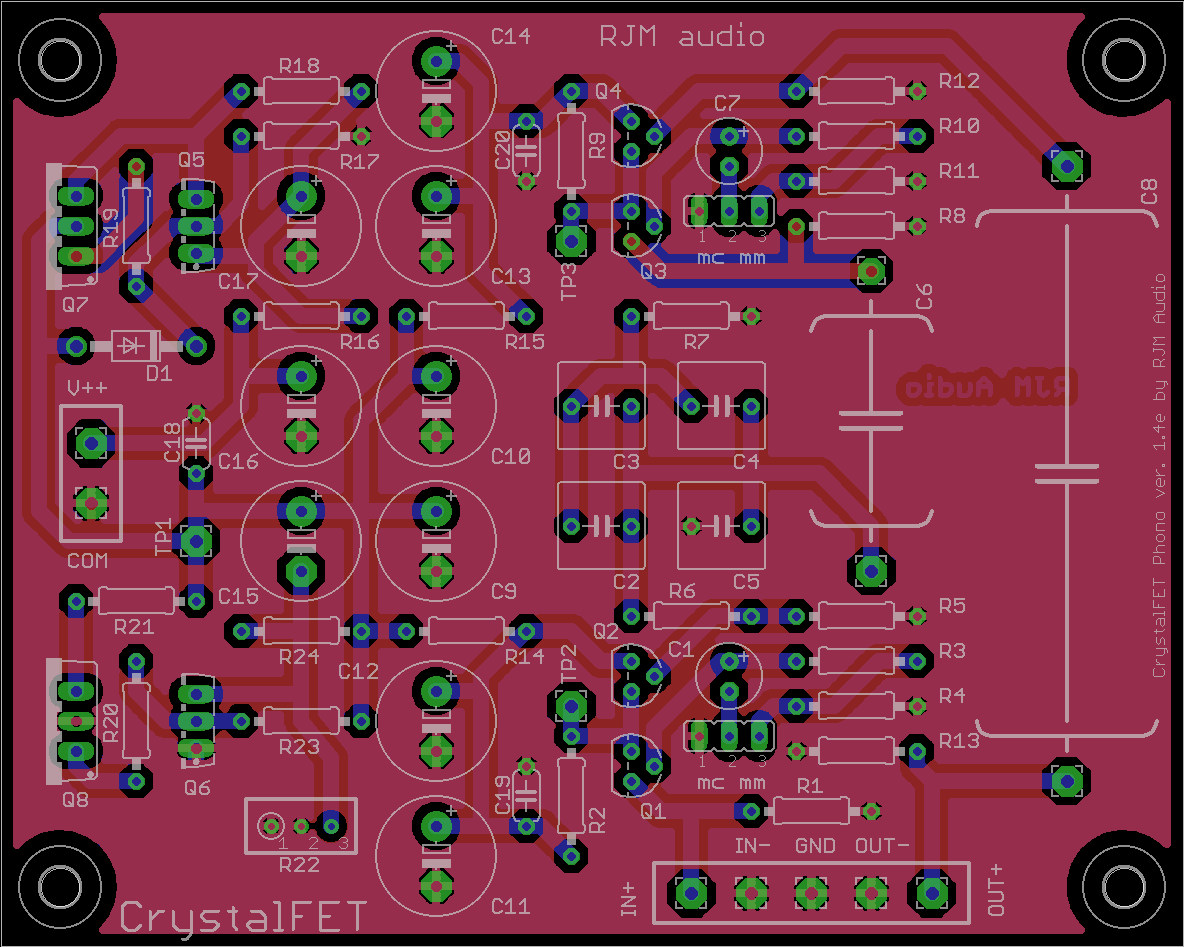Click the R12 resistor label
Screen dimensions: 1184x947
959,81
